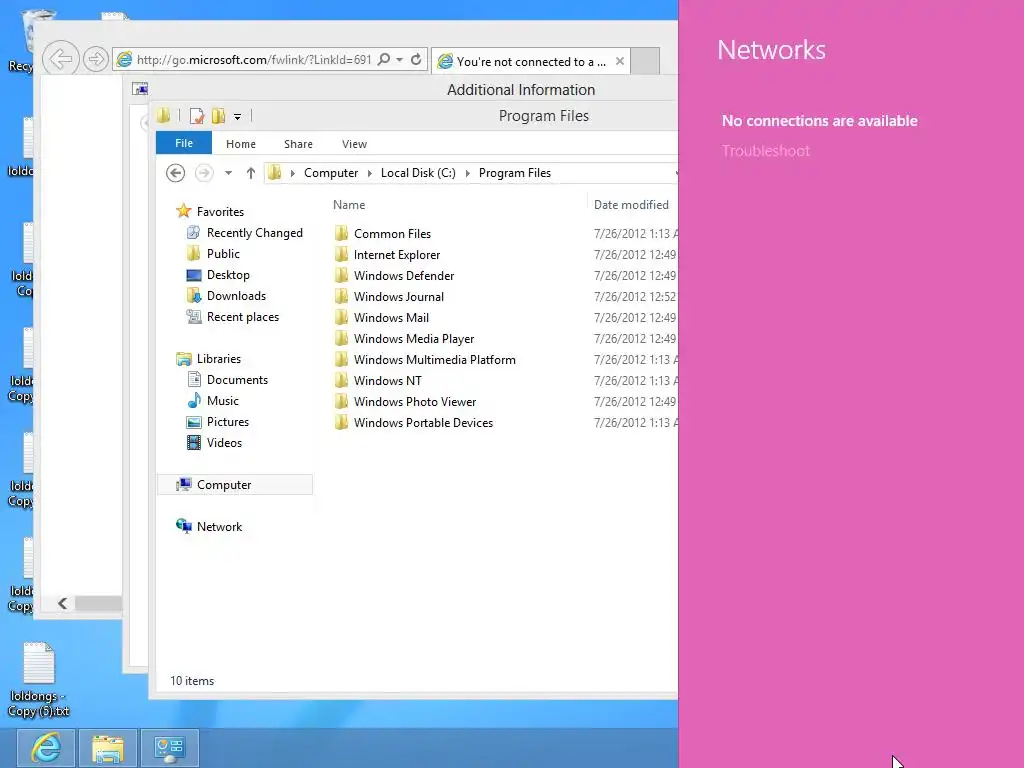
Task: Open the View ribbon tab
Action: pos(354,144)
